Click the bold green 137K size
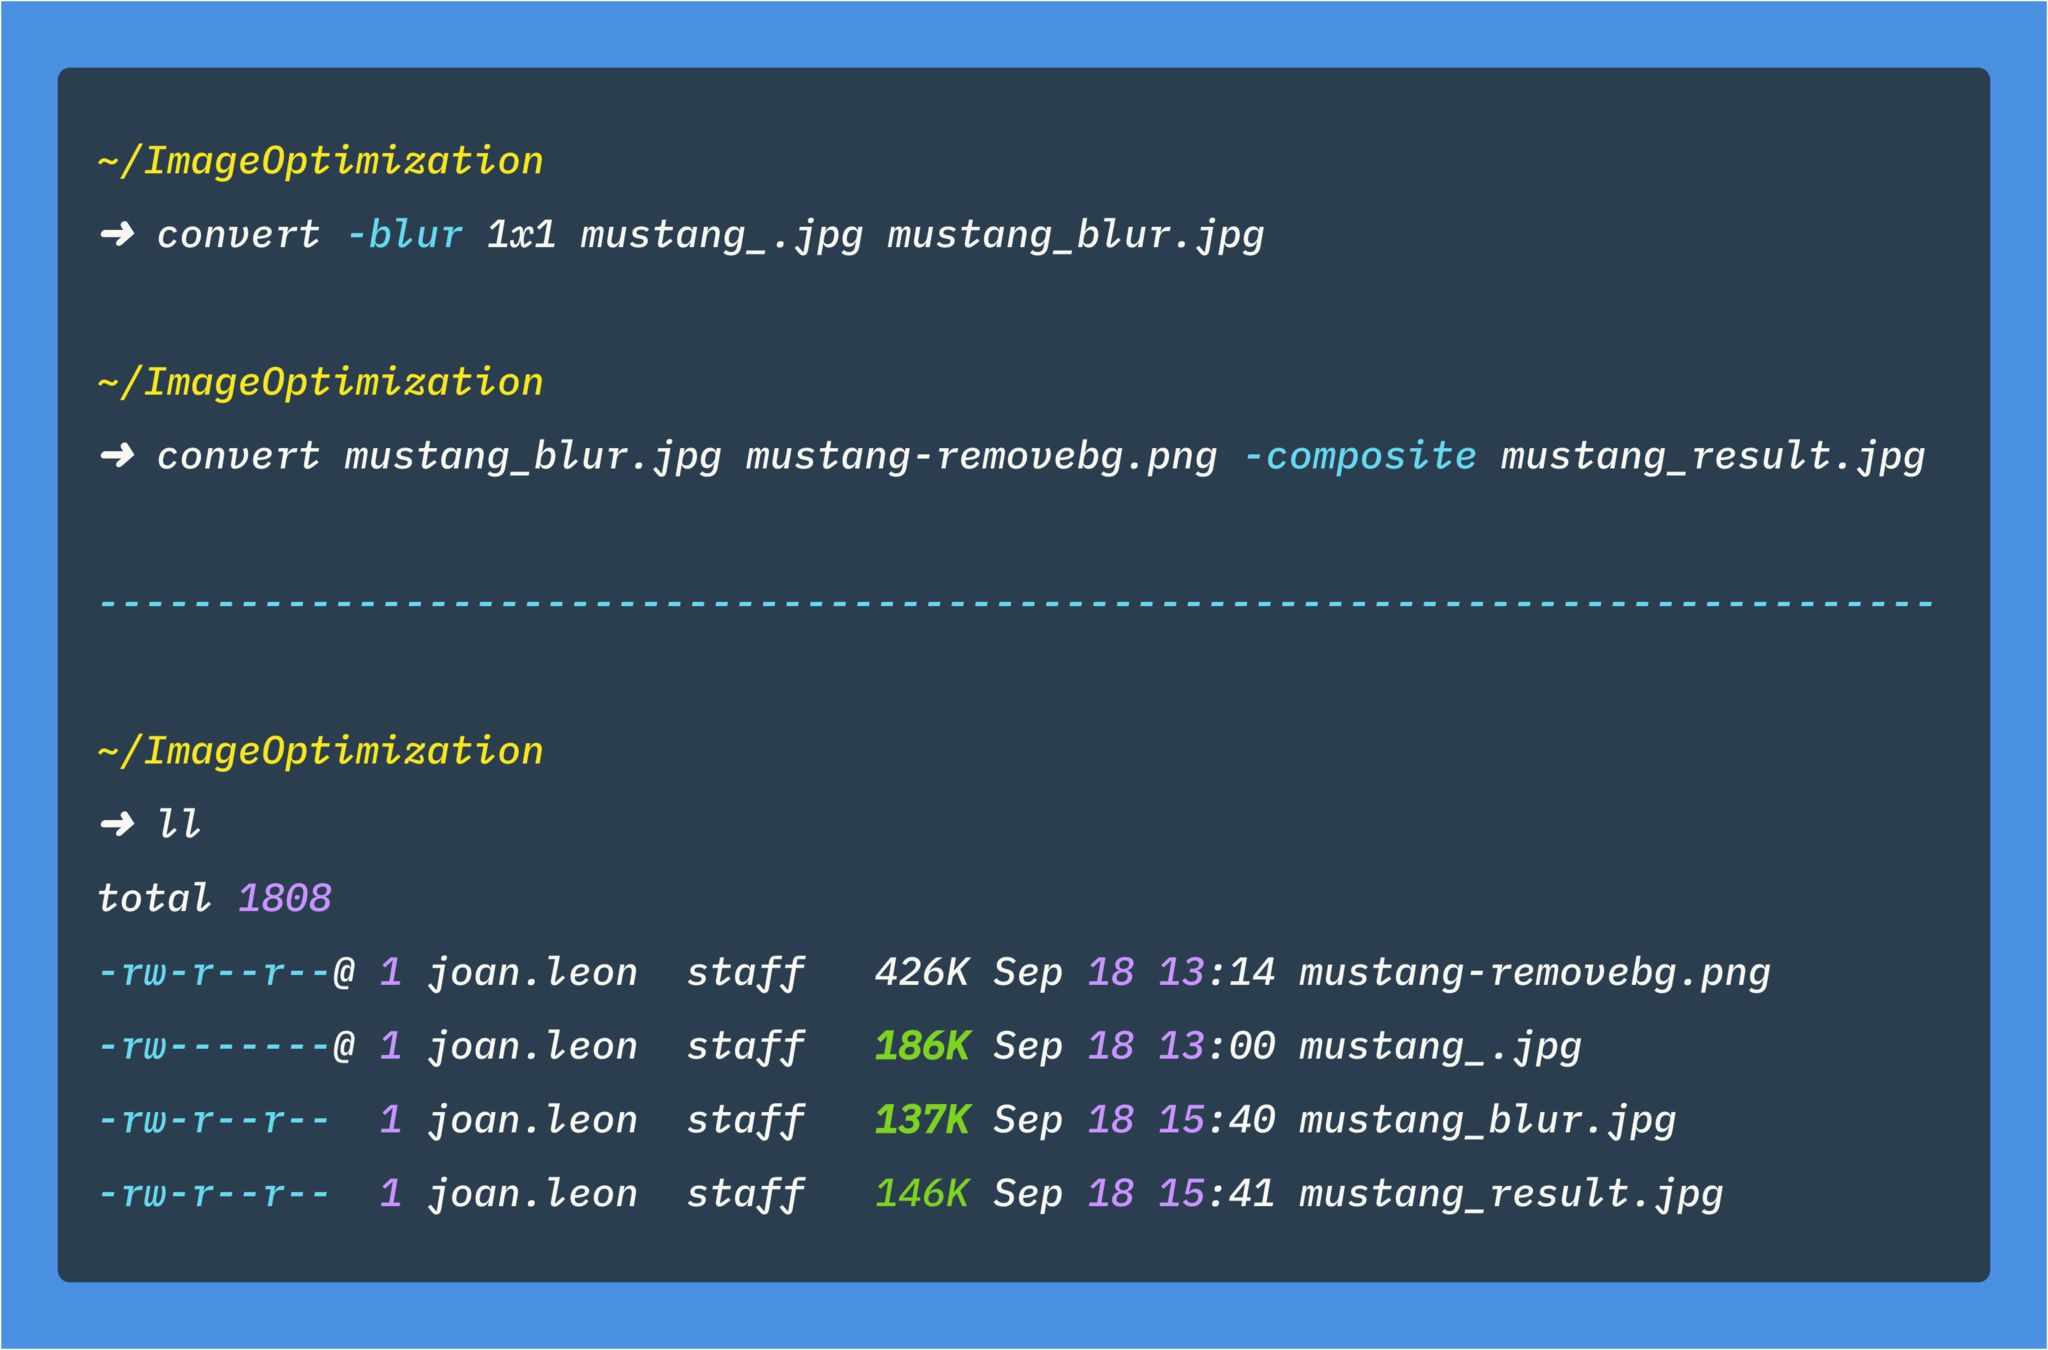2048x1350 pixels. (x=921, y=1120)
